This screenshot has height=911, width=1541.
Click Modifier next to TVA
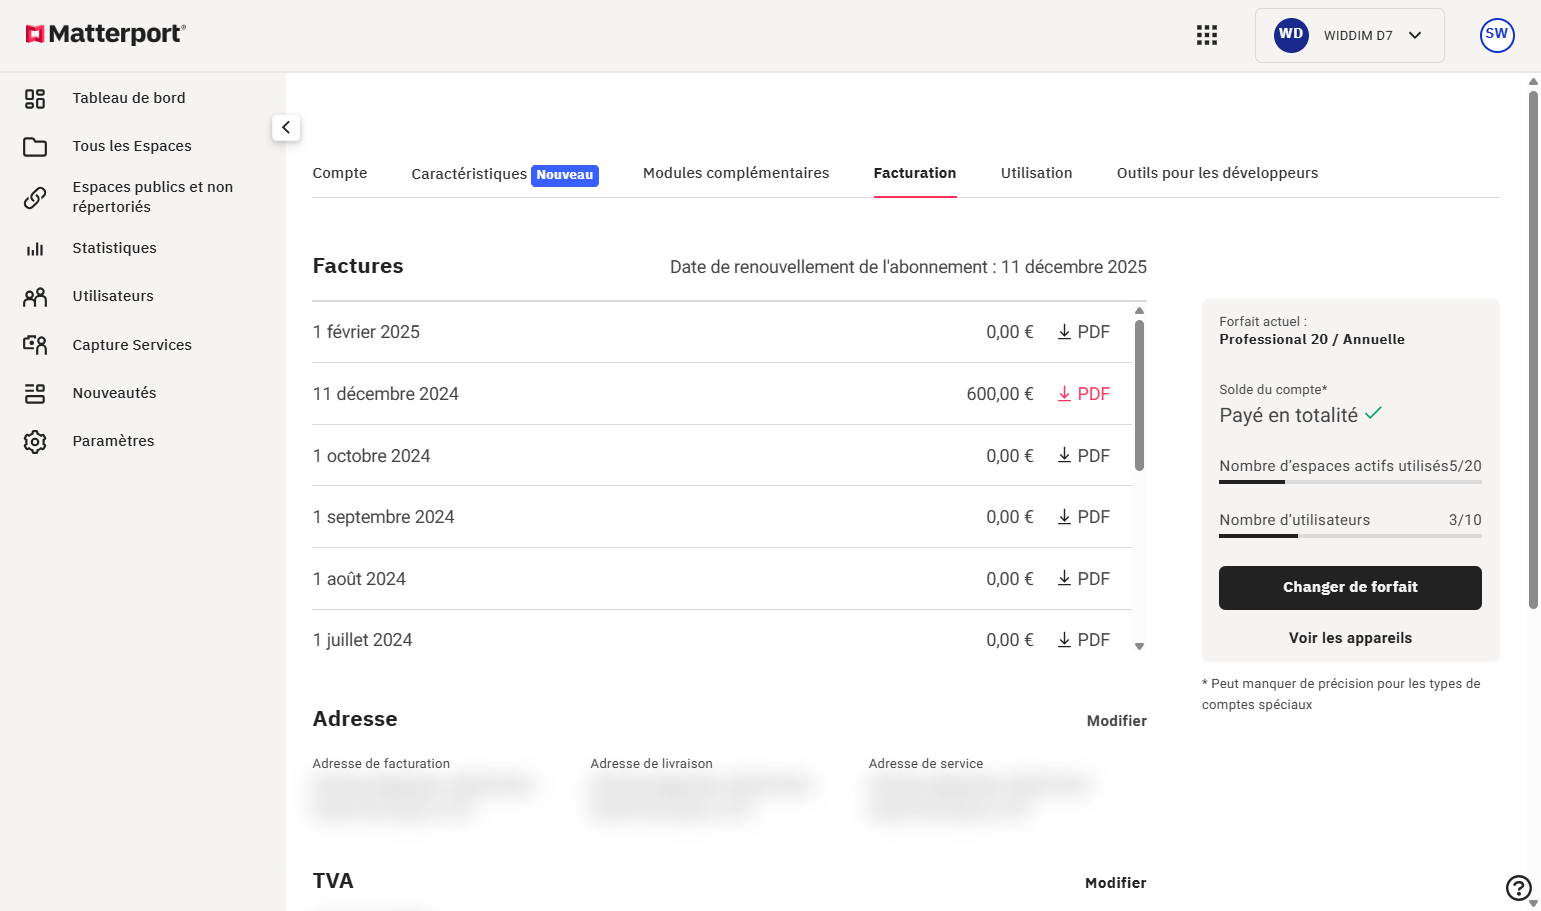tap(1116, 883)
